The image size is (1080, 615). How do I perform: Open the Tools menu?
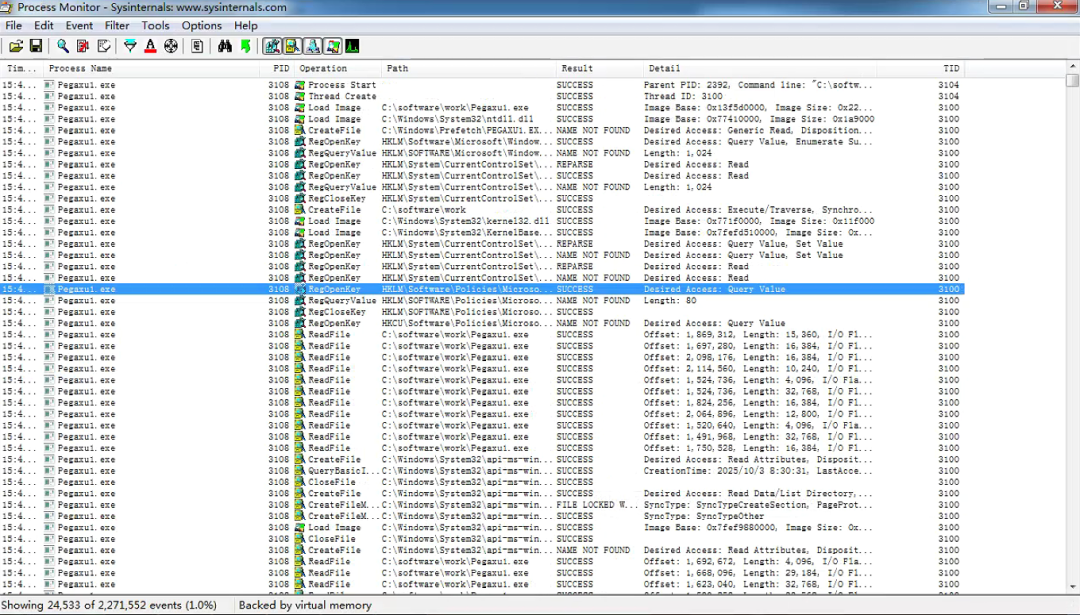click(x=156, y=25)
